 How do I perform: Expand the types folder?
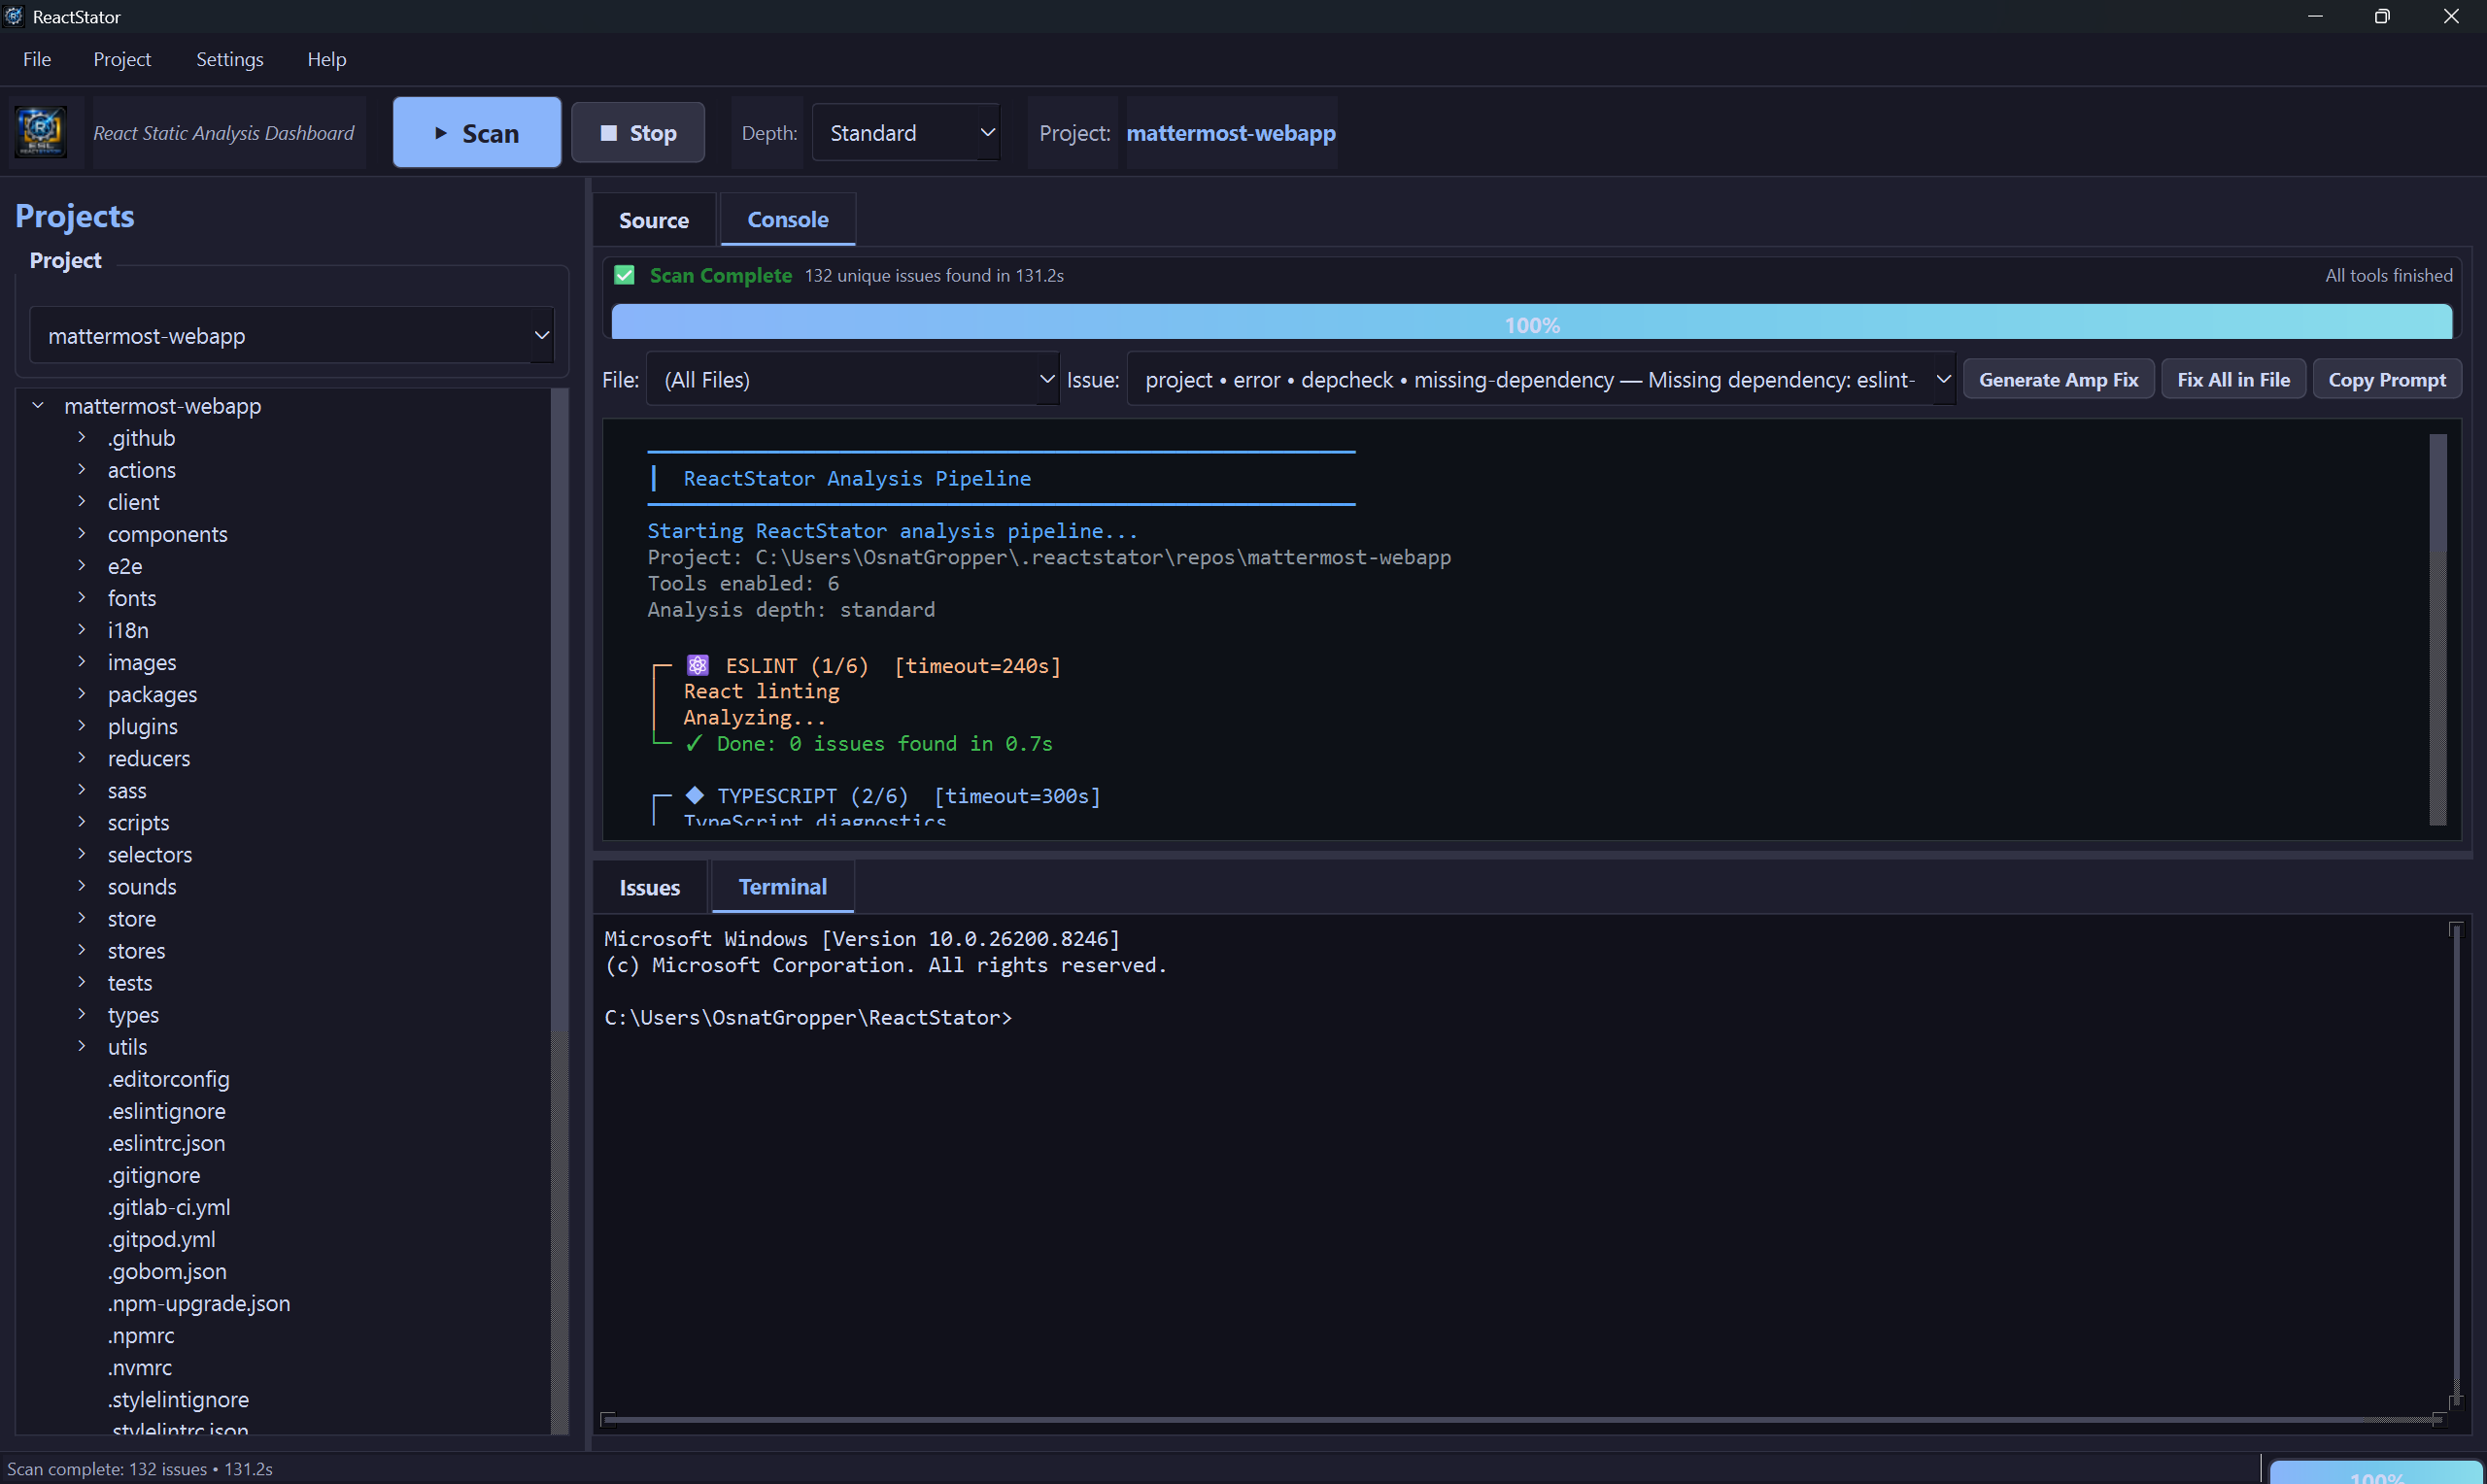coord(82,1014)
